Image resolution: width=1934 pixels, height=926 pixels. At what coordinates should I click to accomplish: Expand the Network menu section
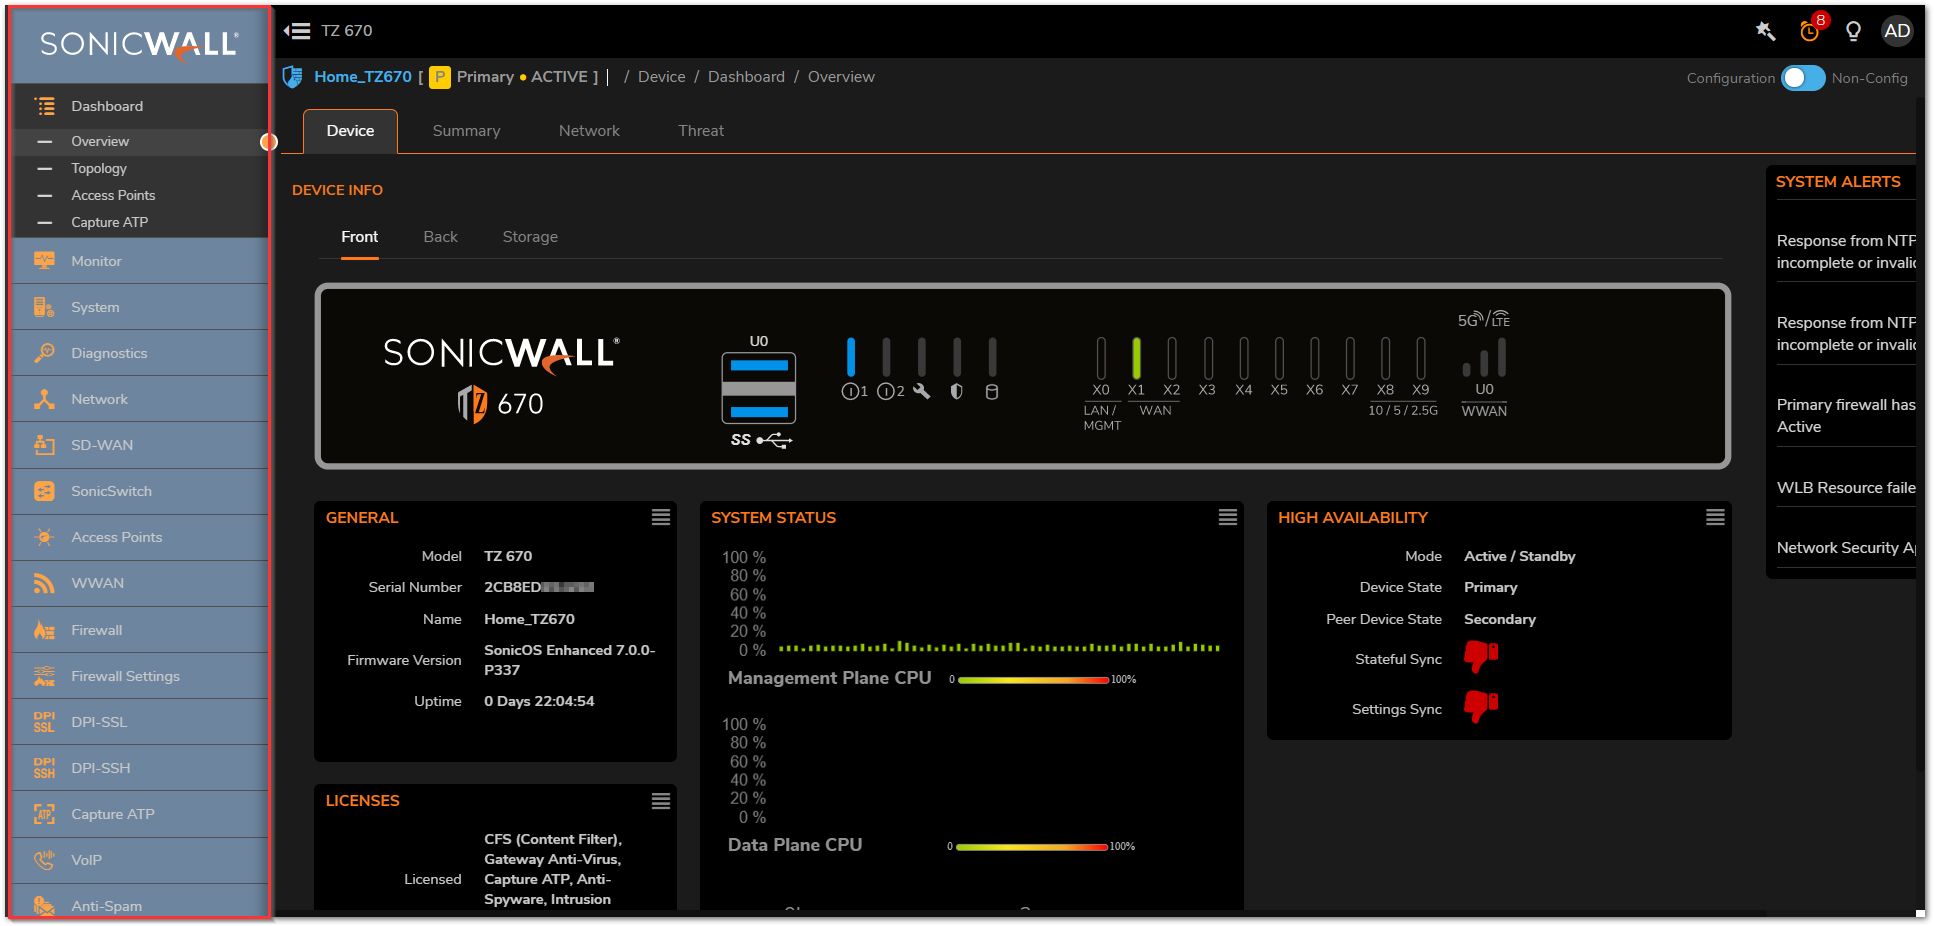(140, 399)
